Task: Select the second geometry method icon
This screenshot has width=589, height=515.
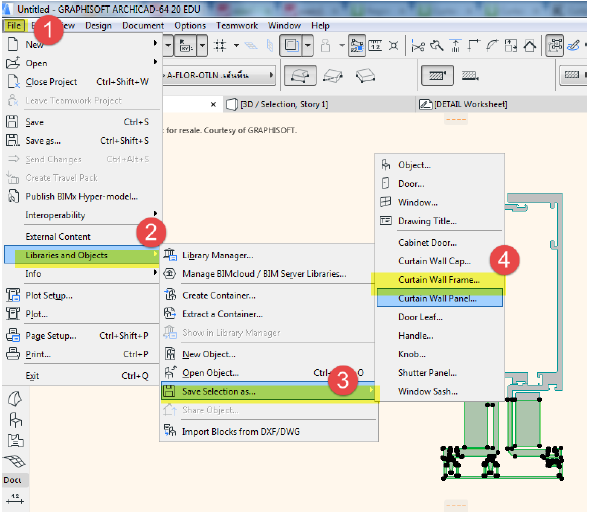Action: 333,76
